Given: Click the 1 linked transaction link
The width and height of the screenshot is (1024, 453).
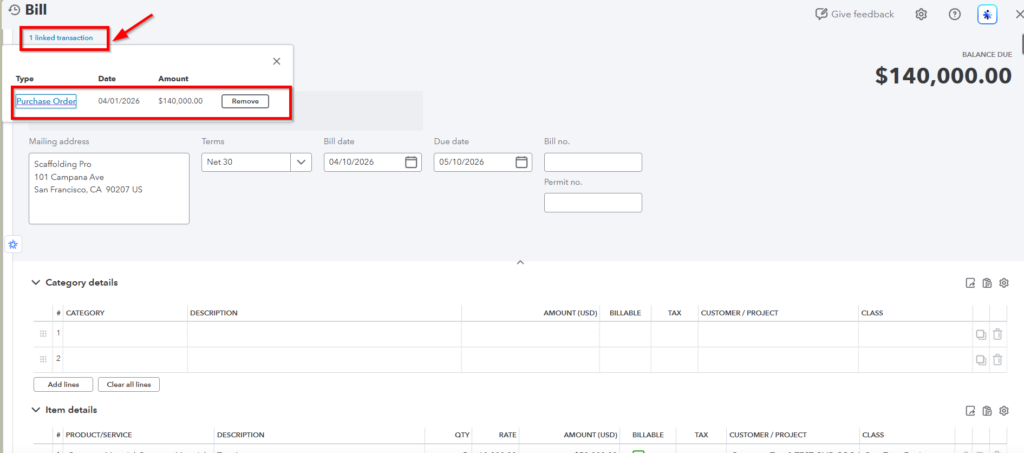Looking at the screenshot, I should [x=61, y=38].
